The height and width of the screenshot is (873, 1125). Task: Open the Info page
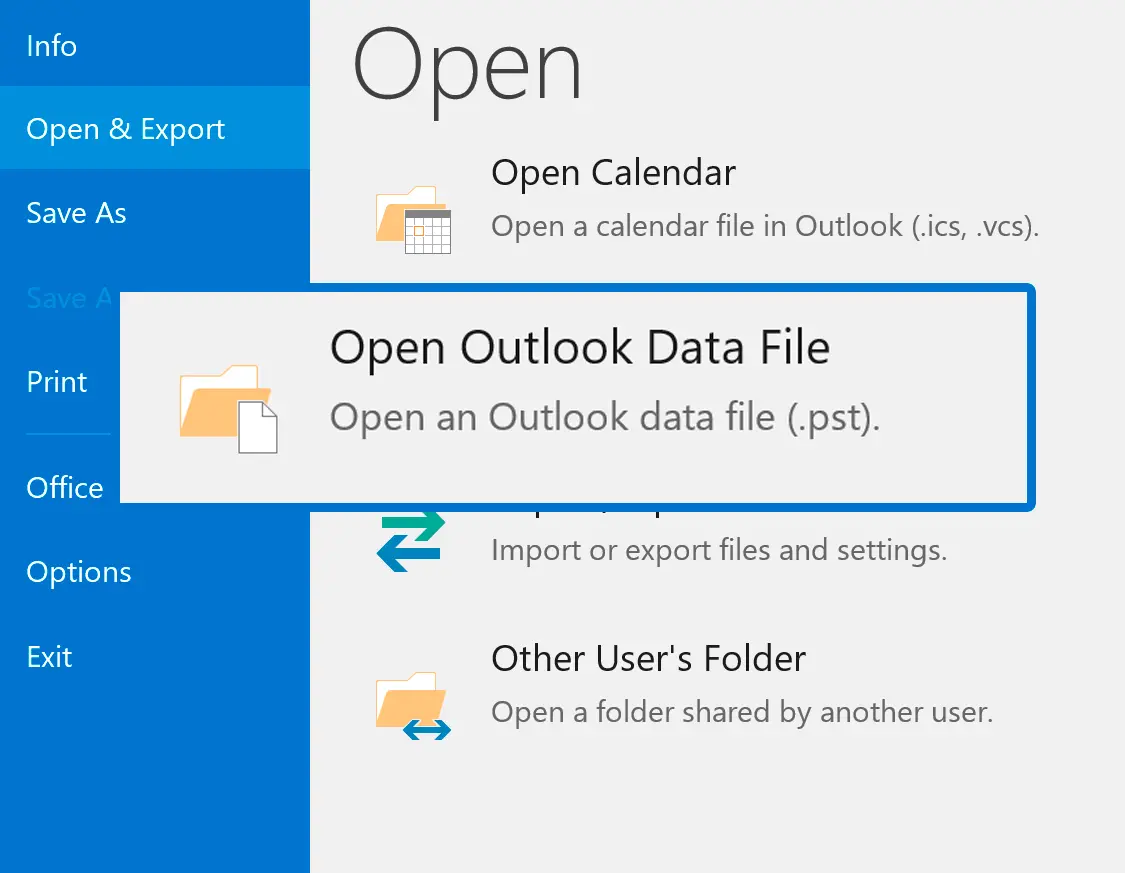click(52, 46)
